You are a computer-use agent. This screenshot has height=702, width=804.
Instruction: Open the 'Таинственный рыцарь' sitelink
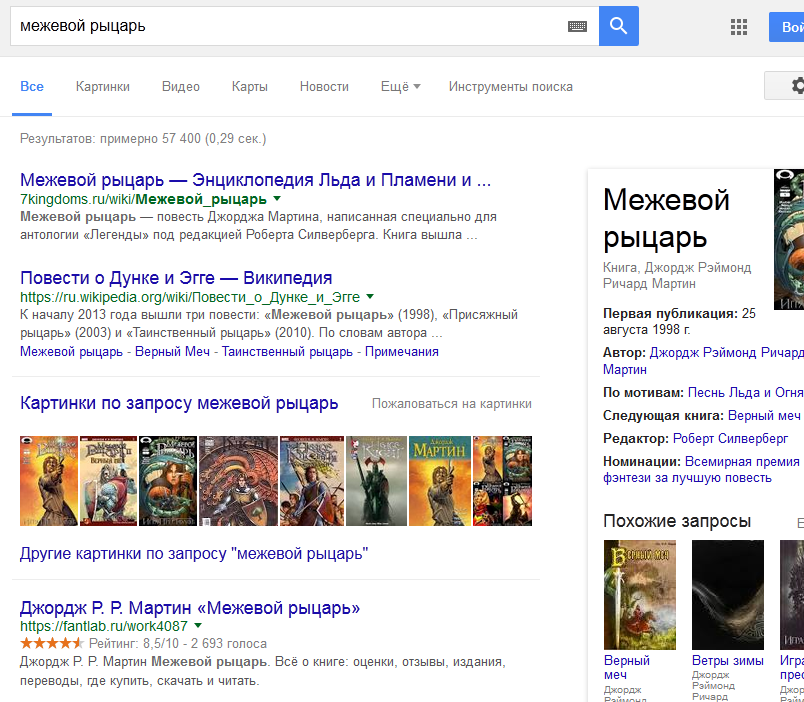(287, 352)
